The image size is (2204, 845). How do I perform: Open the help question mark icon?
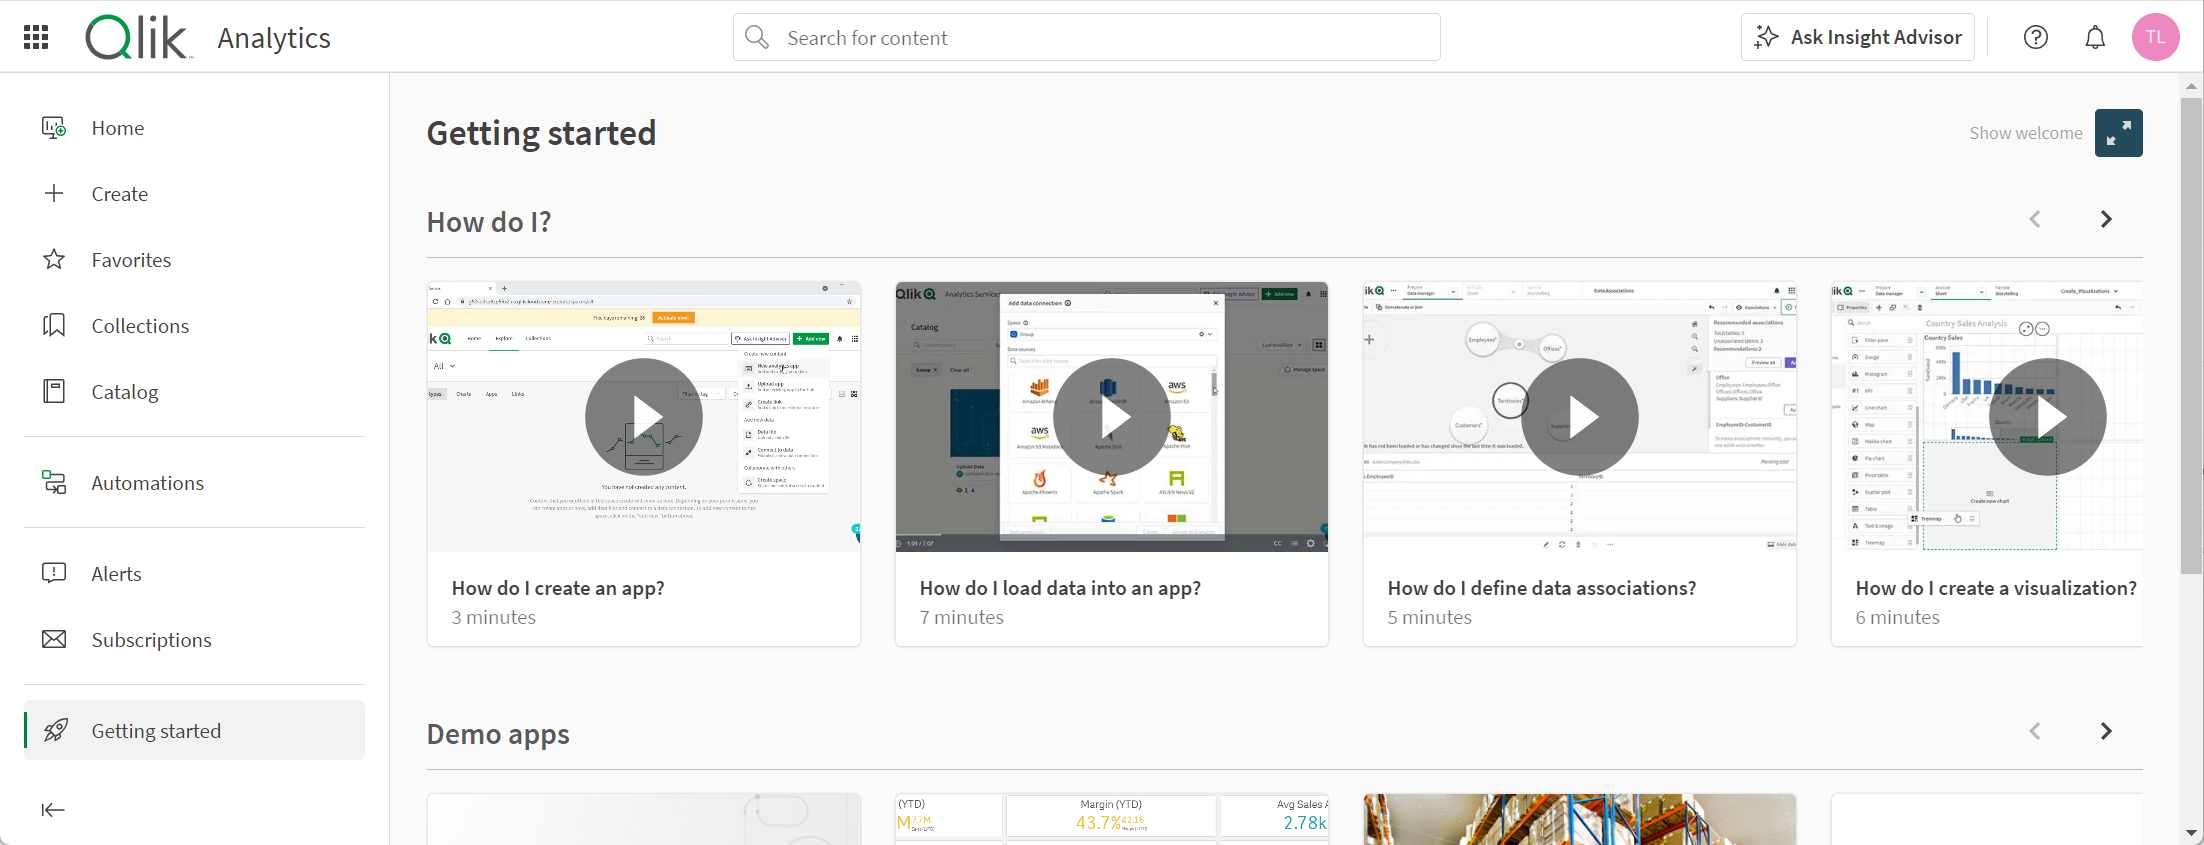(x=2036, y=37)
